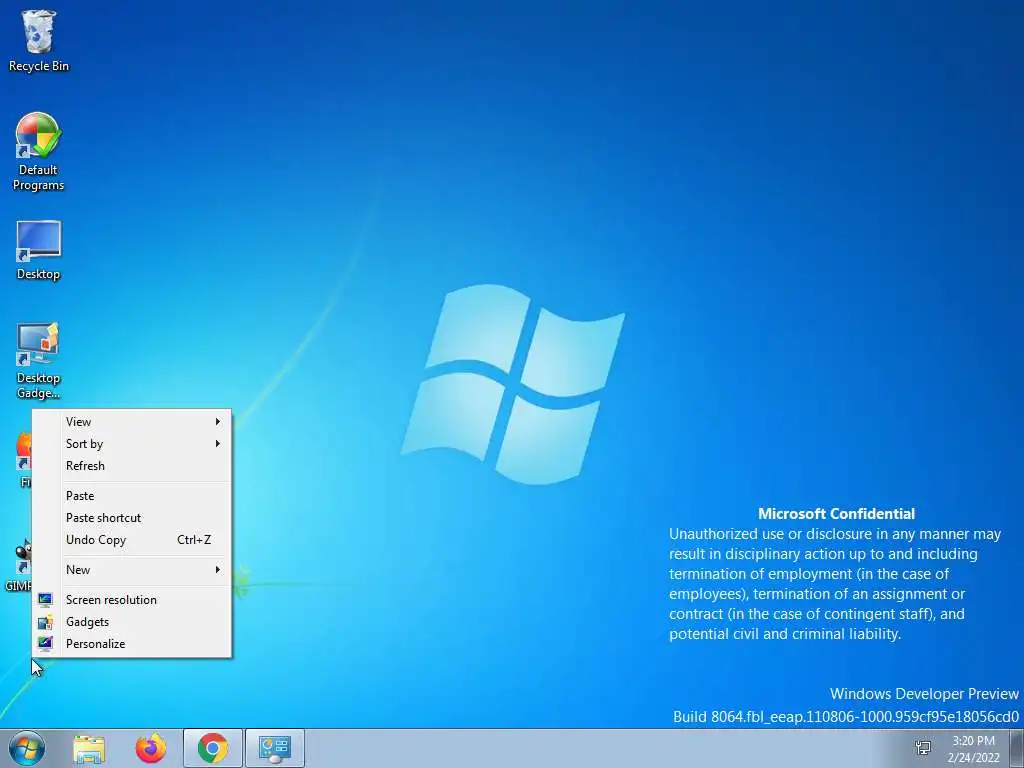Select the Default Programs desktop shortcut

39,152
